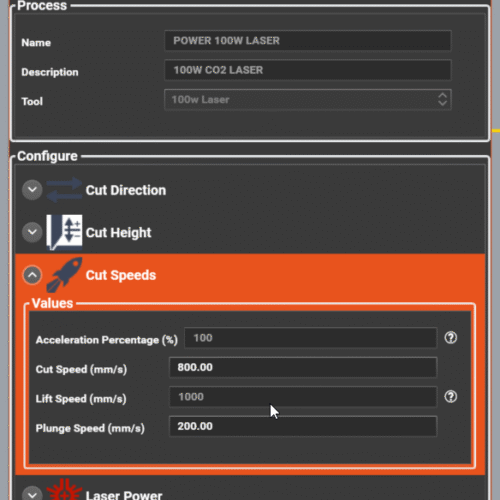This screenshot has height=500, width=500.
Task: Click the Plunge Speed value 200.00
Action: click(303, 426)
